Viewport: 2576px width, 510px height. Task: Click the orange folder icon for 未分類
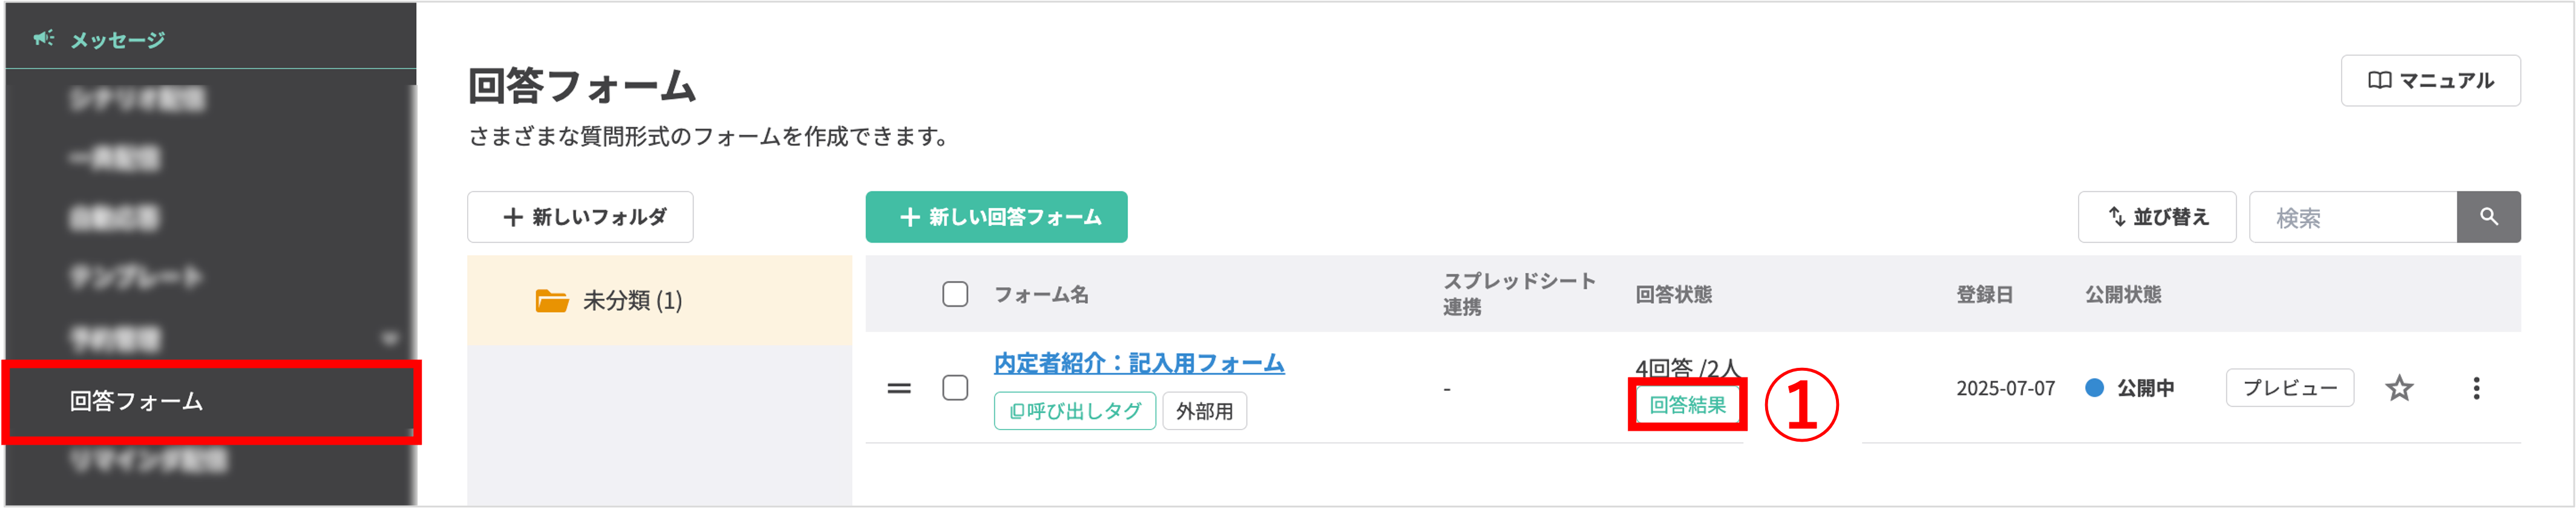coord(551,300)
